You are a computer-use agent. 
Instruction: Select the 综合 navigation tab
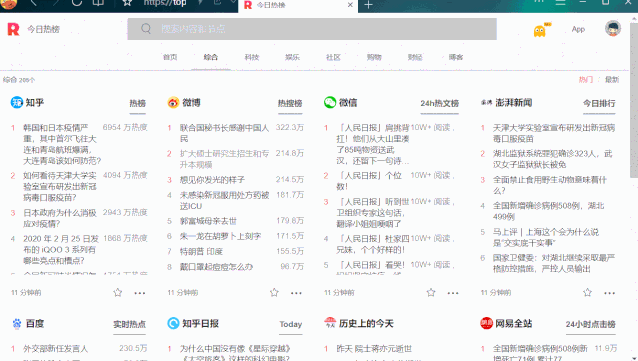tap(211, 57)
